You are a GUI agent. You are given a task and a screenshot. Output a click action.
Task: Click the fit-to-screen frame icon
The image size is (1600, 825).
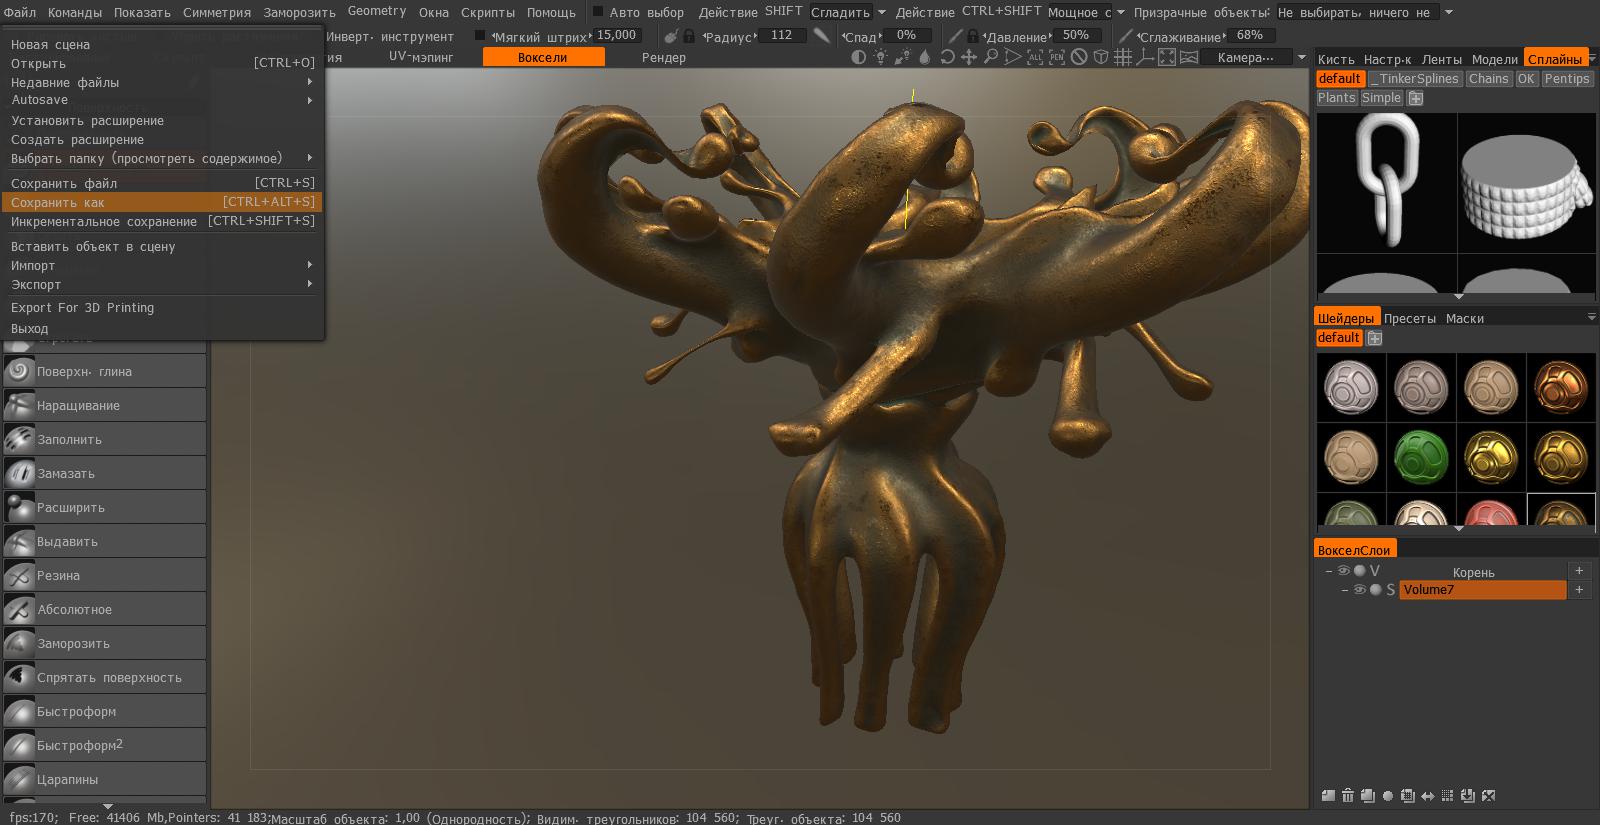[x=1167, y=57]
